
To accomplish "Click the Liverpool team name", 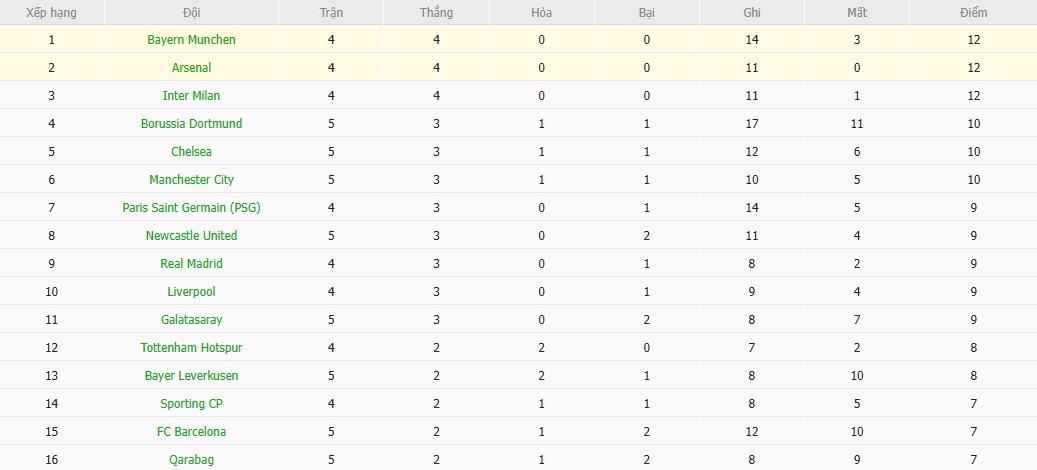I will (x=191, y=292).
